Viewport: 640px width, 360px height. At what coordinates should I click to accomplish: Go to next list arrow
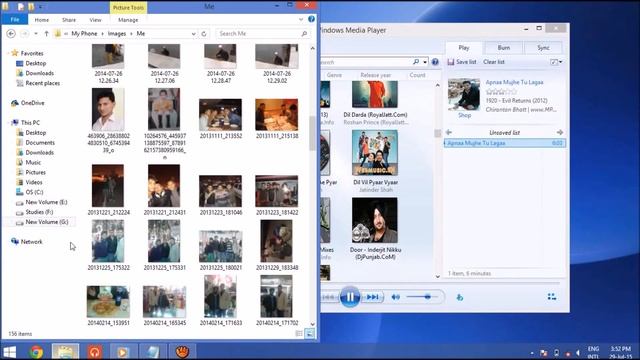coord(560,132)
